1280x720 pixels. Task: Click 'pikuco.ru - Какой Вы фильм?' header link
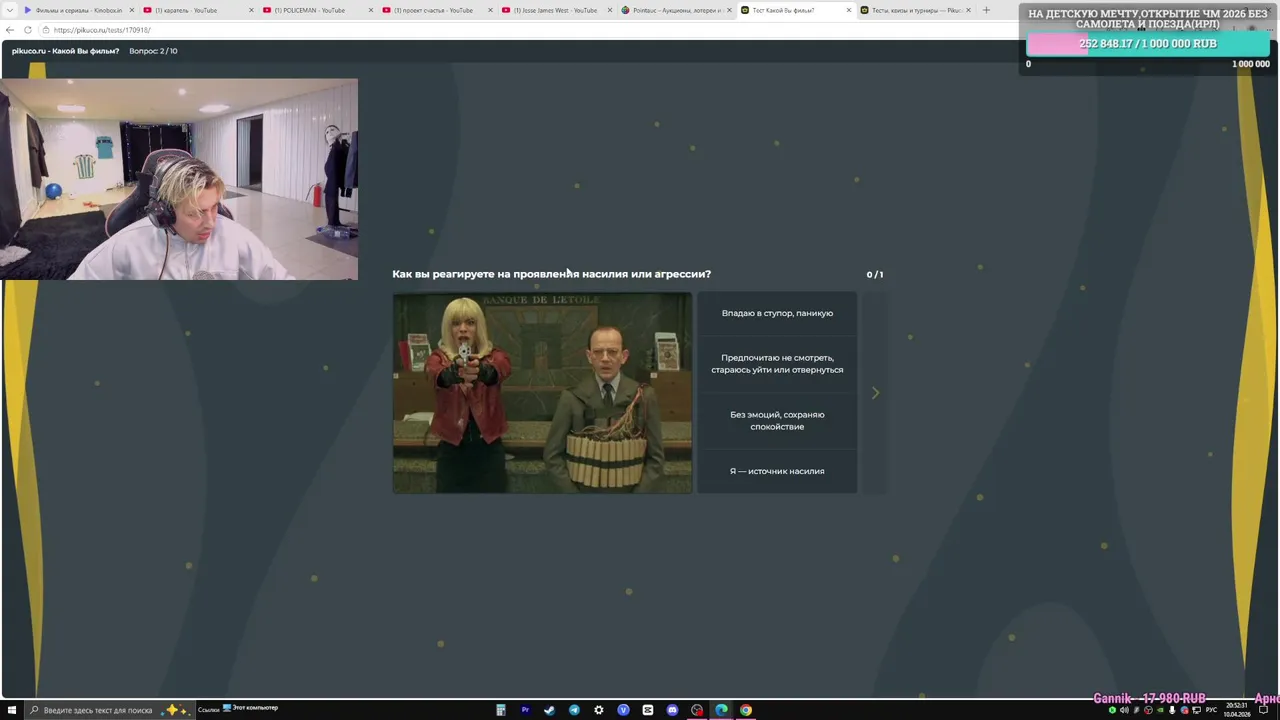coord(65,51)
